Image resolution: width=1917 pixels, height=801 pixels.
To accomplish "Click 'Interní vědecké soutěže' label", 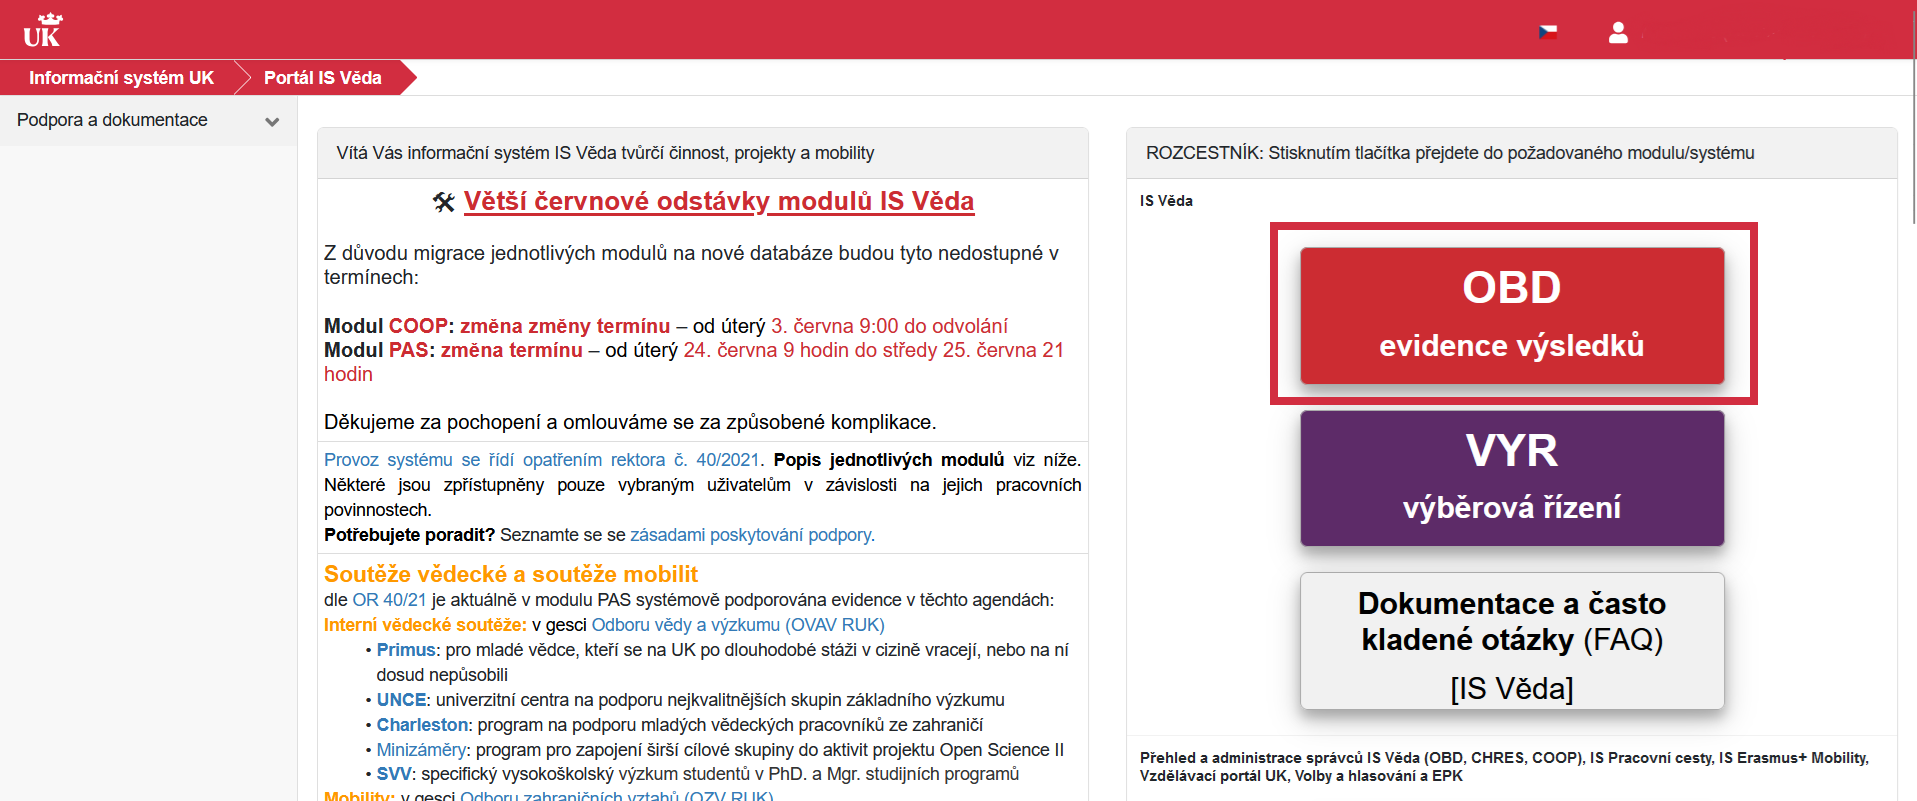I will coord(425,625).
